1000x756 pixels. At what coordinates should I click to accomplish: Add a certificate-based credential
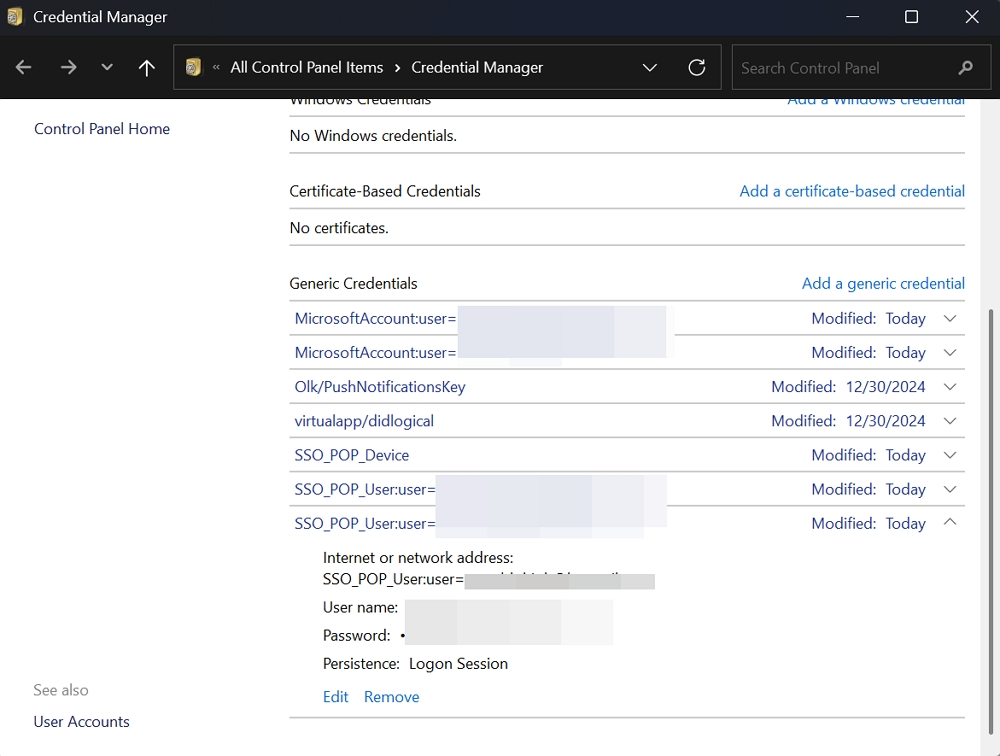(x=852, y=191)
